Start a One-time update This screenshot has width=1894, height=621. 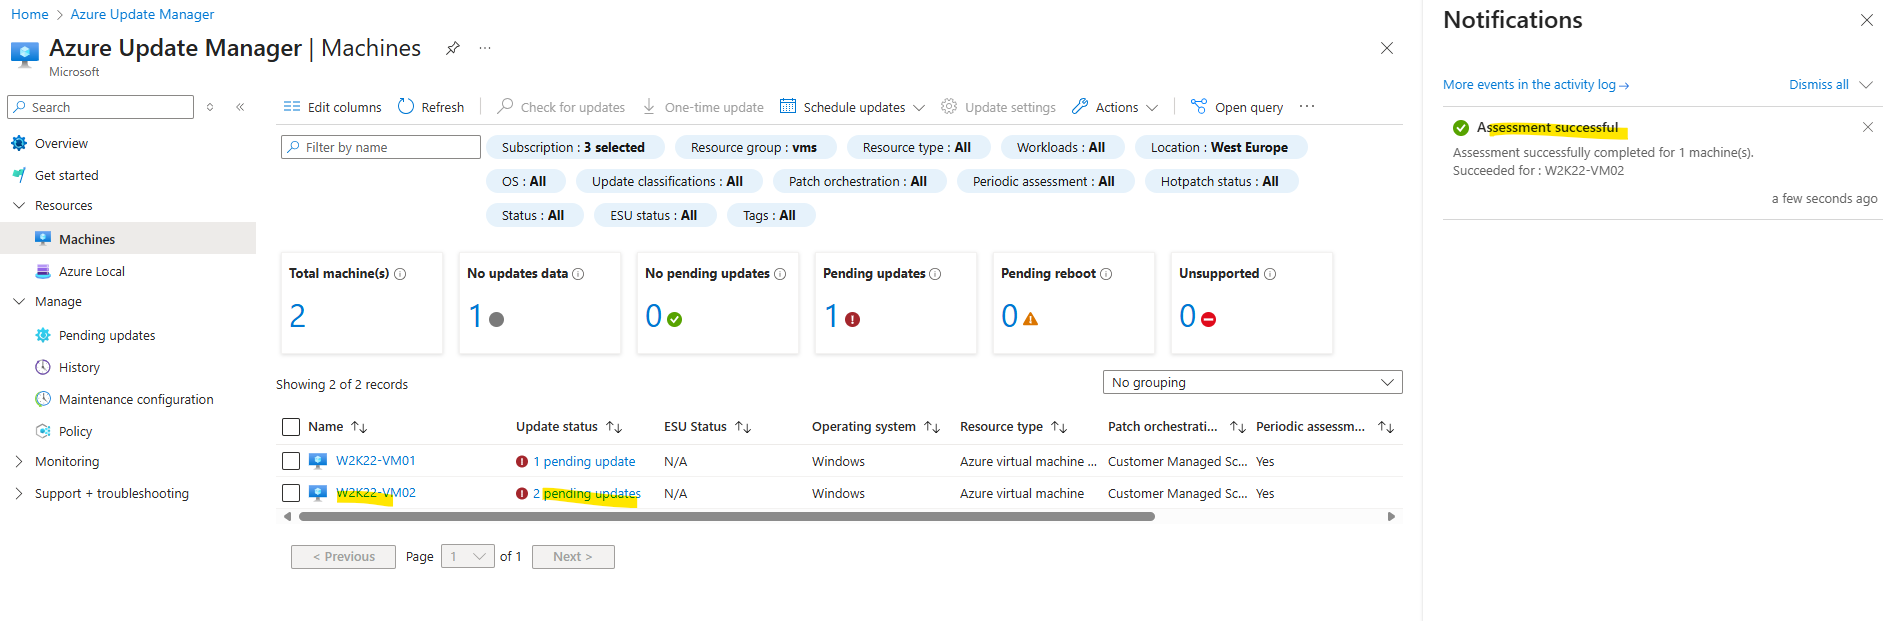(x=703, y=107)
